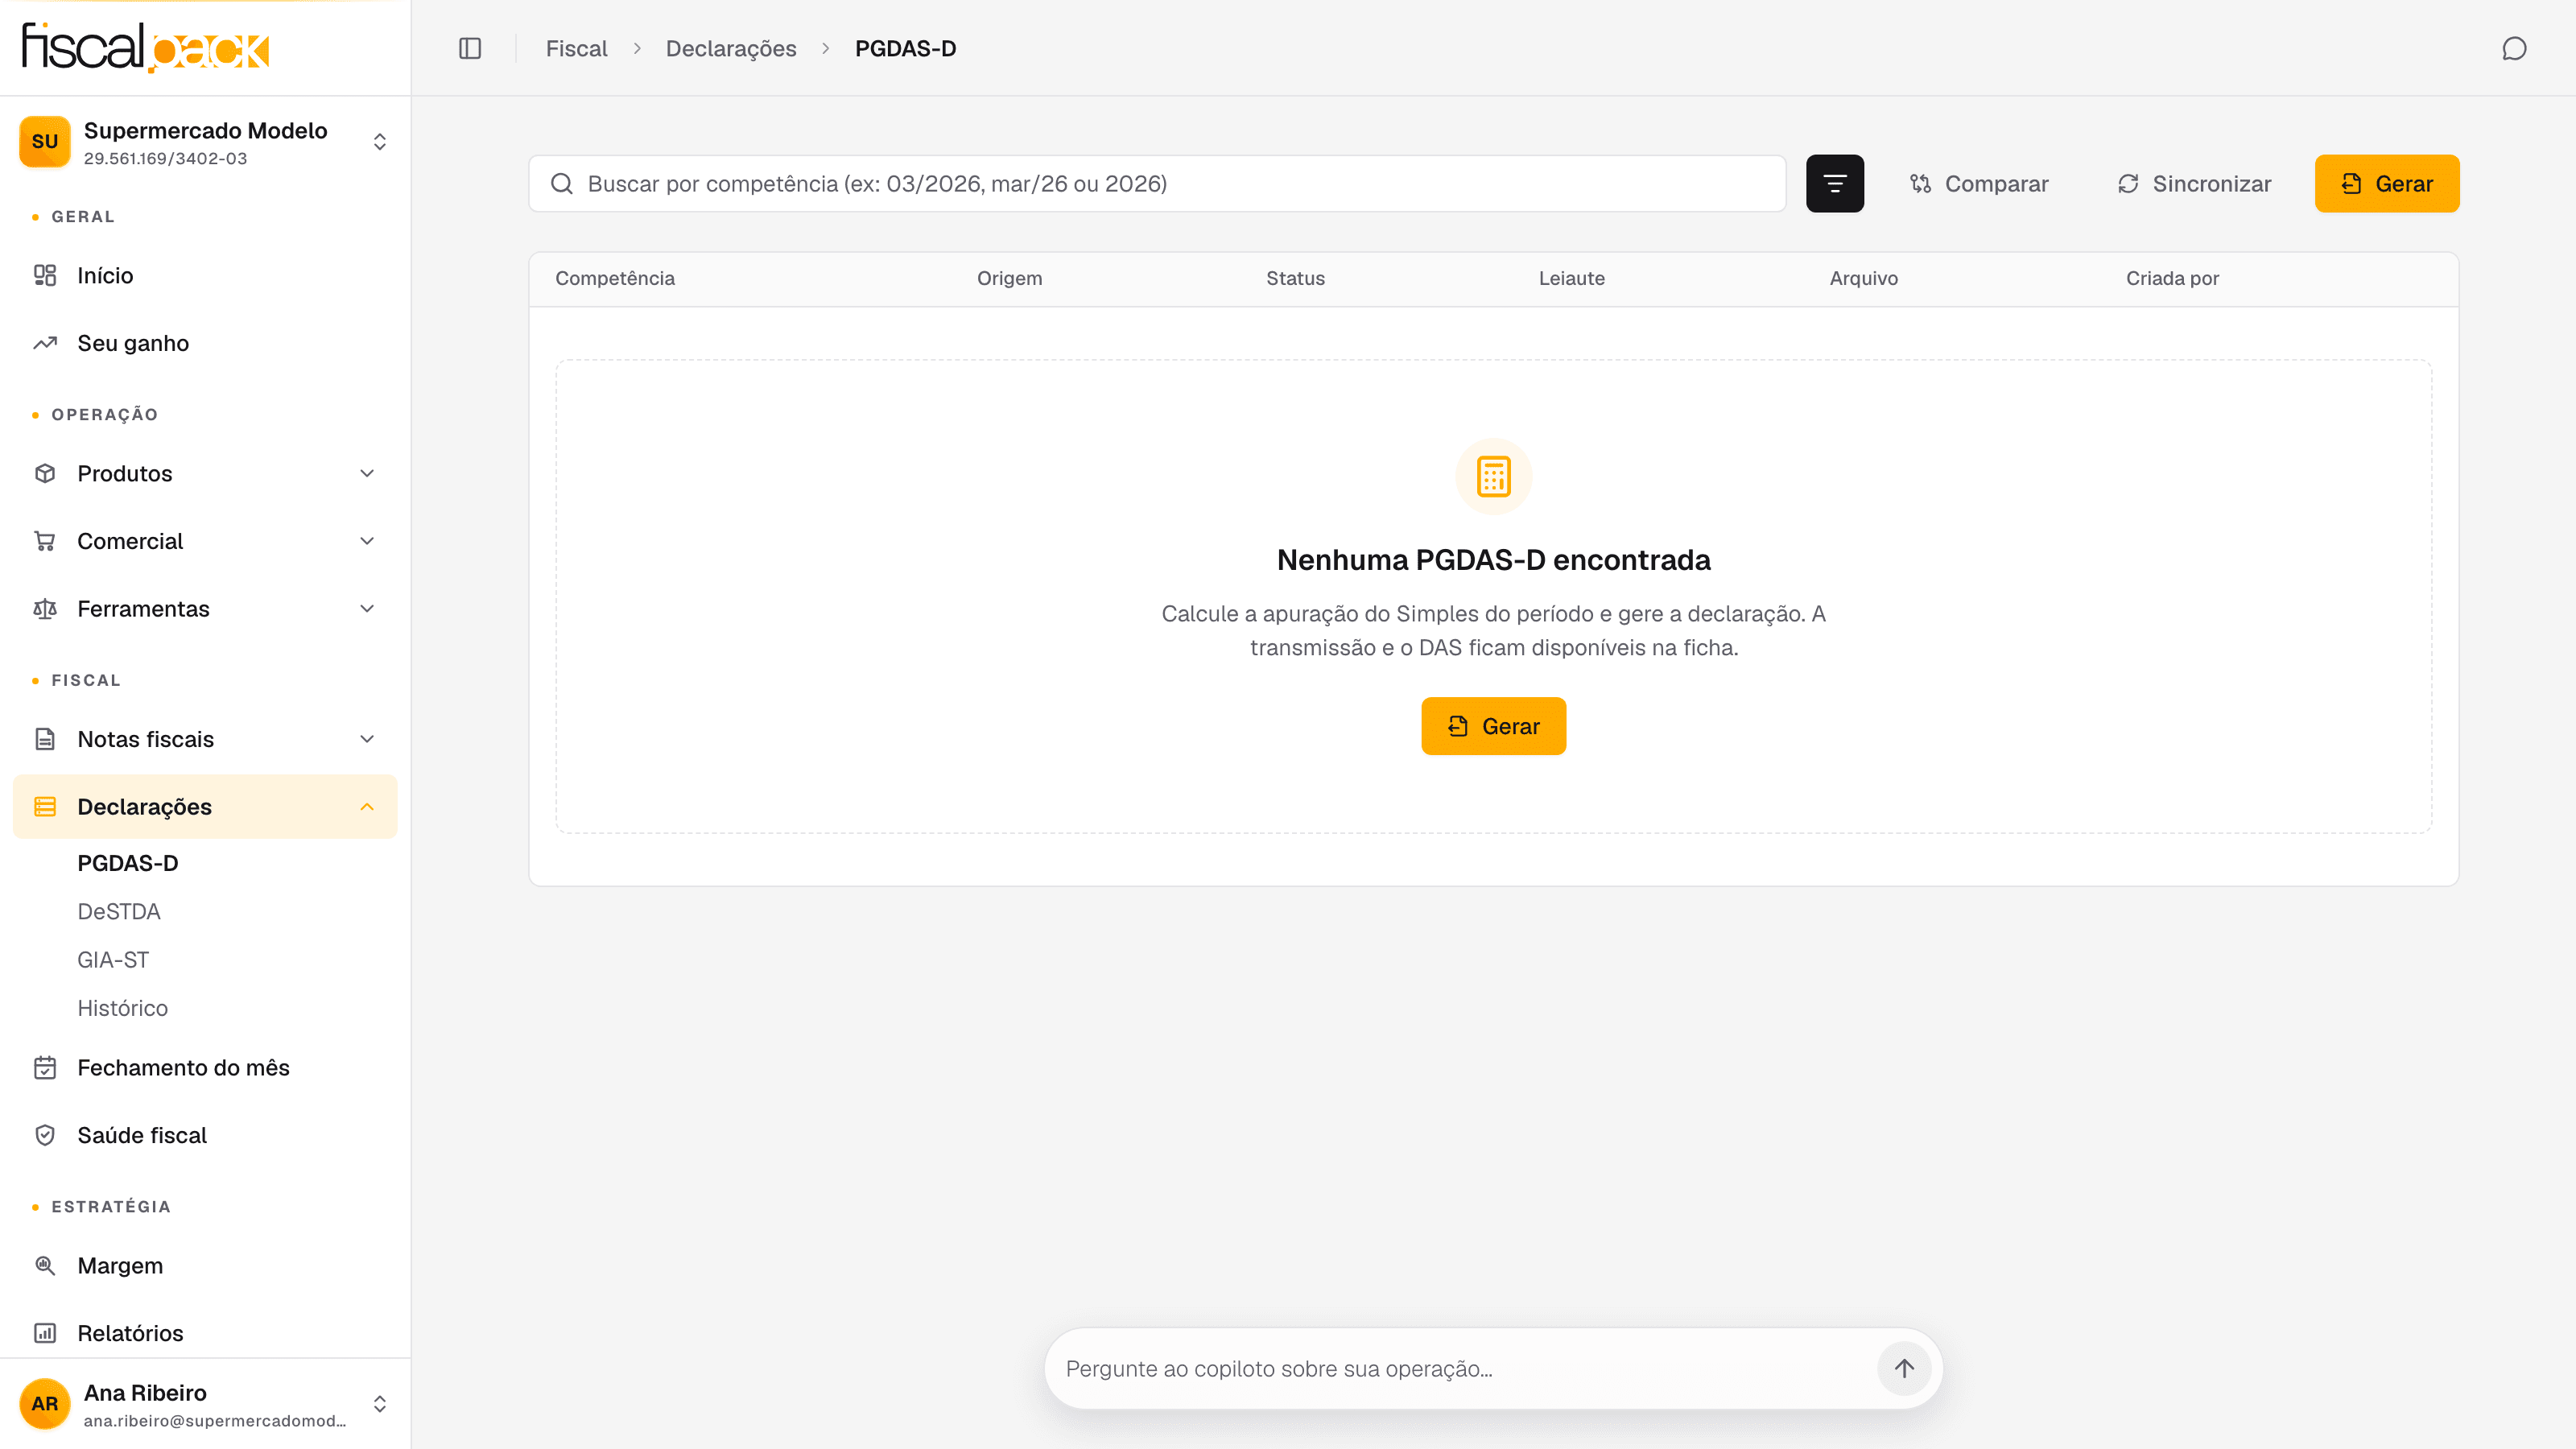Click Gerar button in empty state
The image size is (2576, 1449).
click(x=1493, y=726)
